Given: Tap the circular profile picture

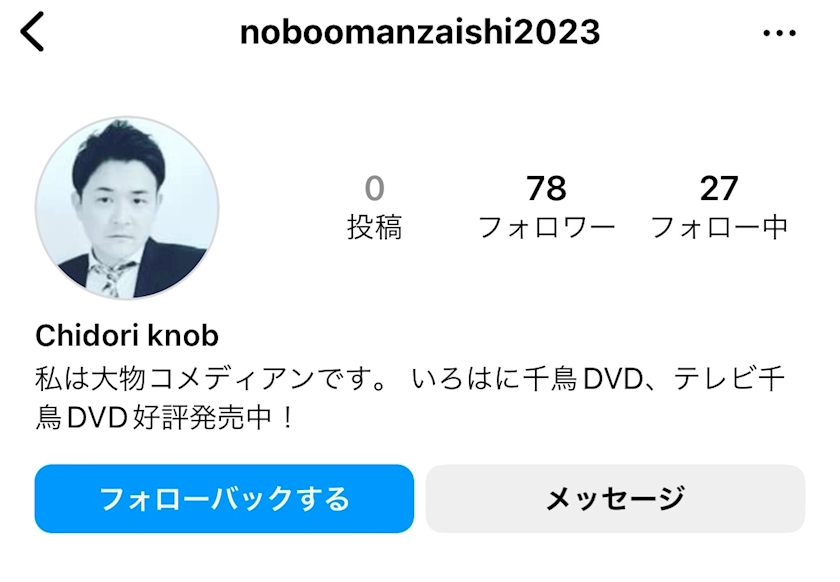Looking at the screenshot, I should coord(127,208).
